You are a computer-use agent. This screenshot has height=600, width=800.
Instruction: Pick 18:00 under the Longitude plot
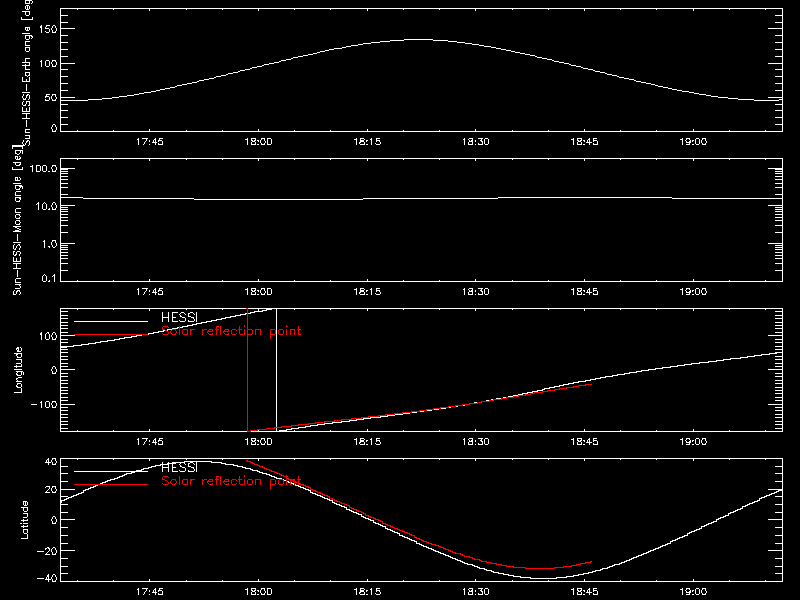pos(258,442)
